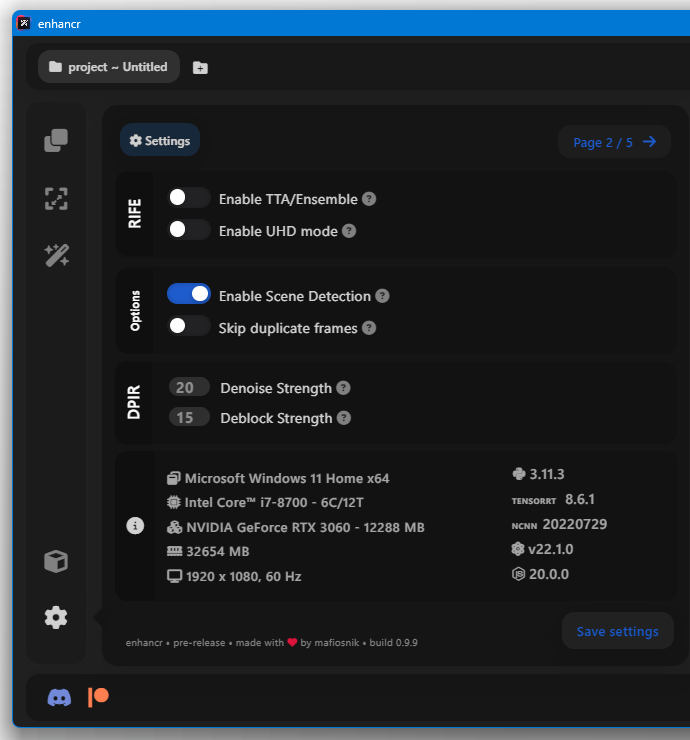The image size is (690, 740).
Task: Click the build 0.9.9 footer text
Action: (394, 643)
